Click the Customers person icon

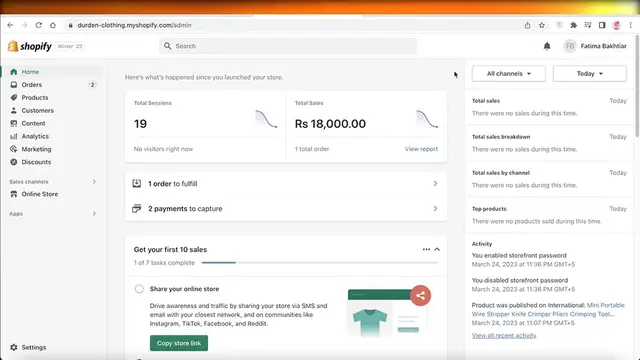13,110
